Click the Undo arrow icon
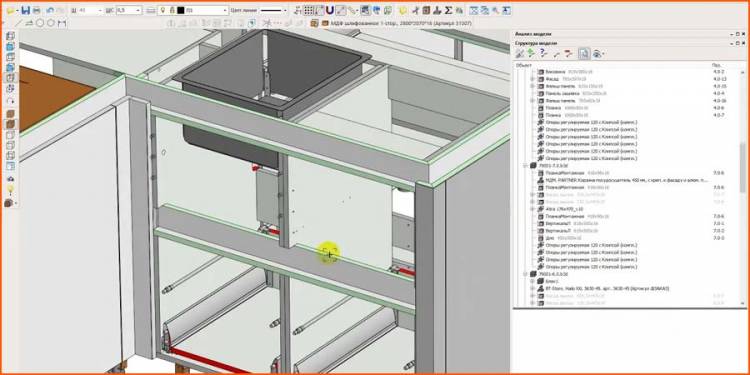 click(x=49, y=10)
